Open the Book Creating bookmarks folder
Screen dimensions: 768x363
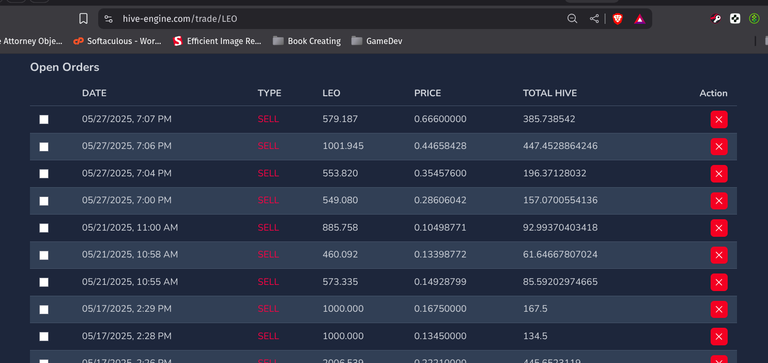tap(307, 41)
